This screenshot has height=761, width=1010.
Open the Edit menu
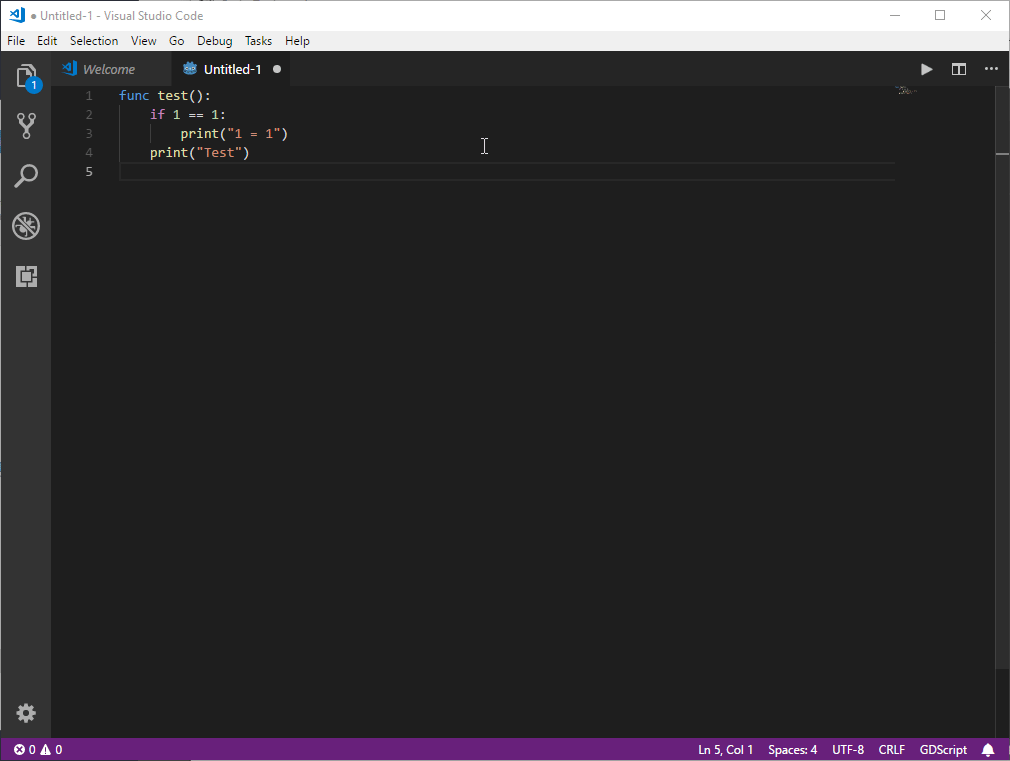click(x=47, y=41)
